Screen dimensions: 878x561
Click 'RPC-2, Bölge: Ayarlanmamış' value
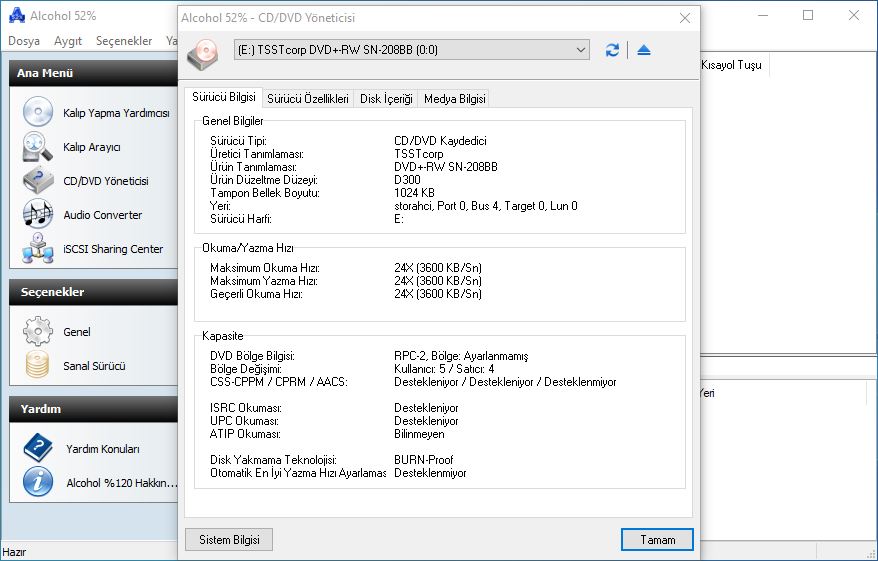click(461, 356)
